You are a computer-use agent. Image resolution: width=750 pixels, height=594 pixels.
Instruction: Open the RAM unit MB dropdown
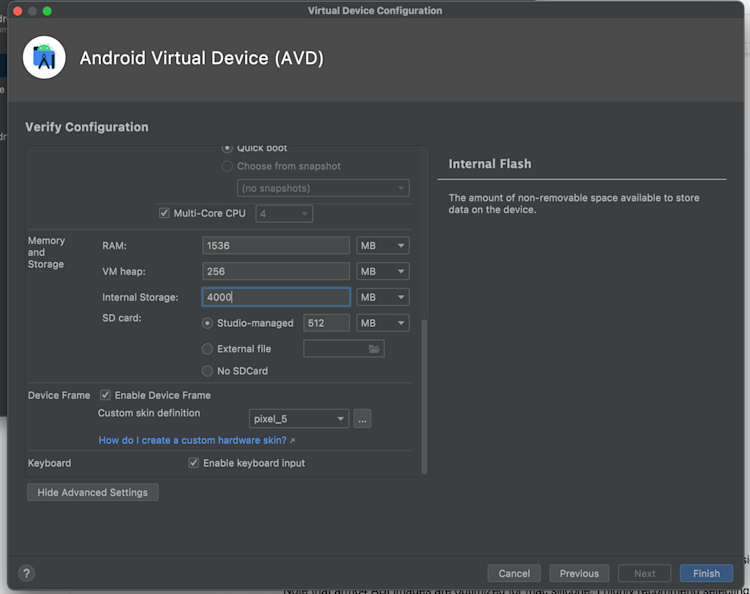[383, 245]
